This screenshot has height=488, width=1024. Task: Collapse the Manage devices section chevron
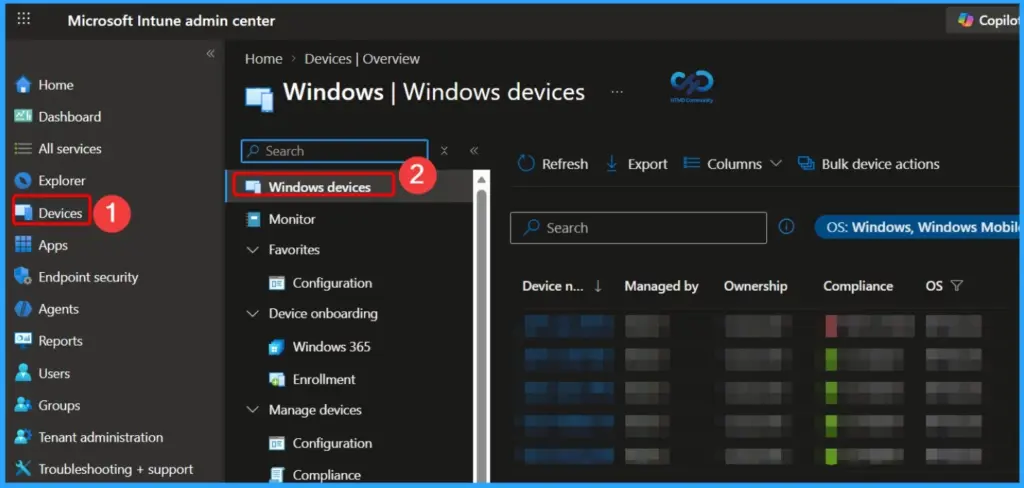click(253, 410)
